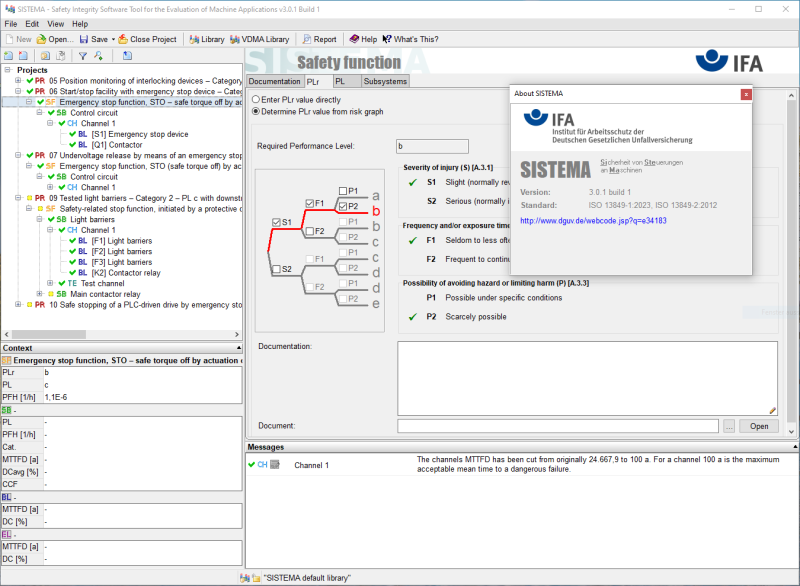Viewport: 800px width, 586px height.
Task: Click inside the Documentation text area
Action: click(x=587, y=378)
